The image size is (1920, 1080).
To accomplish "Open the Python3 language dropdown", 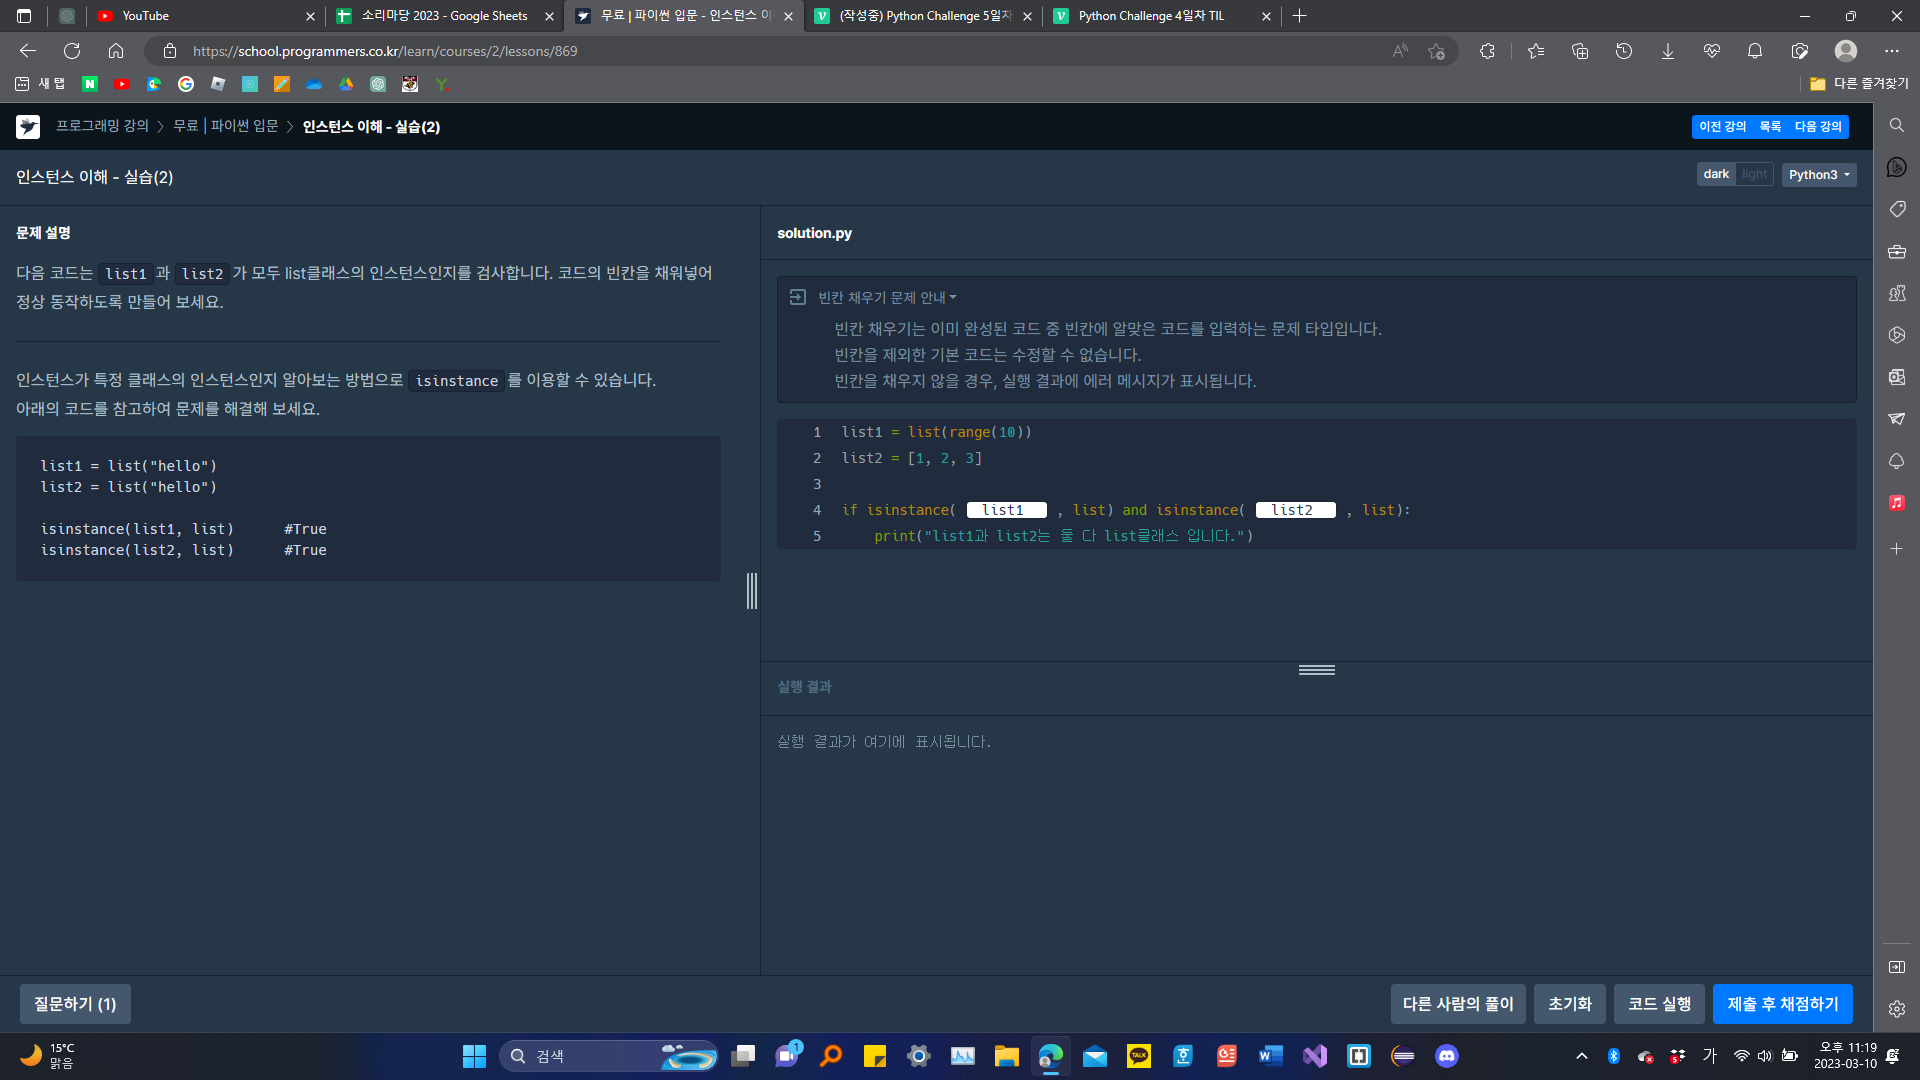I will pyautogui.click(x=1818, y=175).
